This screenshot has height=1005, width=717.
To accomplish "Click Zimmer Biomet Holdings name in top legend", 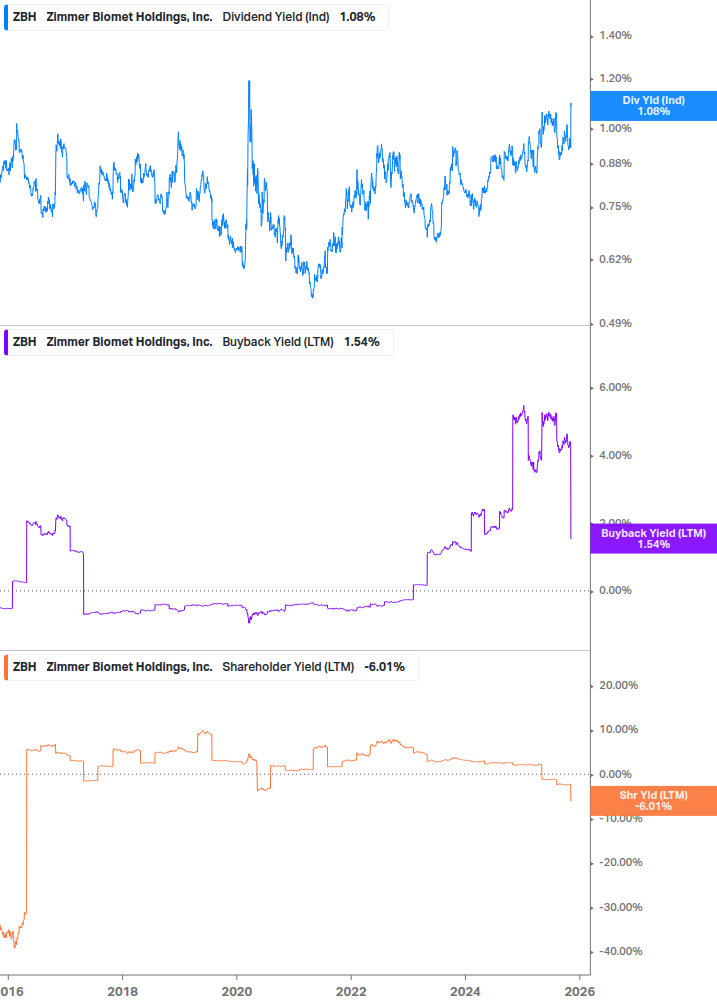I will tap(129, 17).
